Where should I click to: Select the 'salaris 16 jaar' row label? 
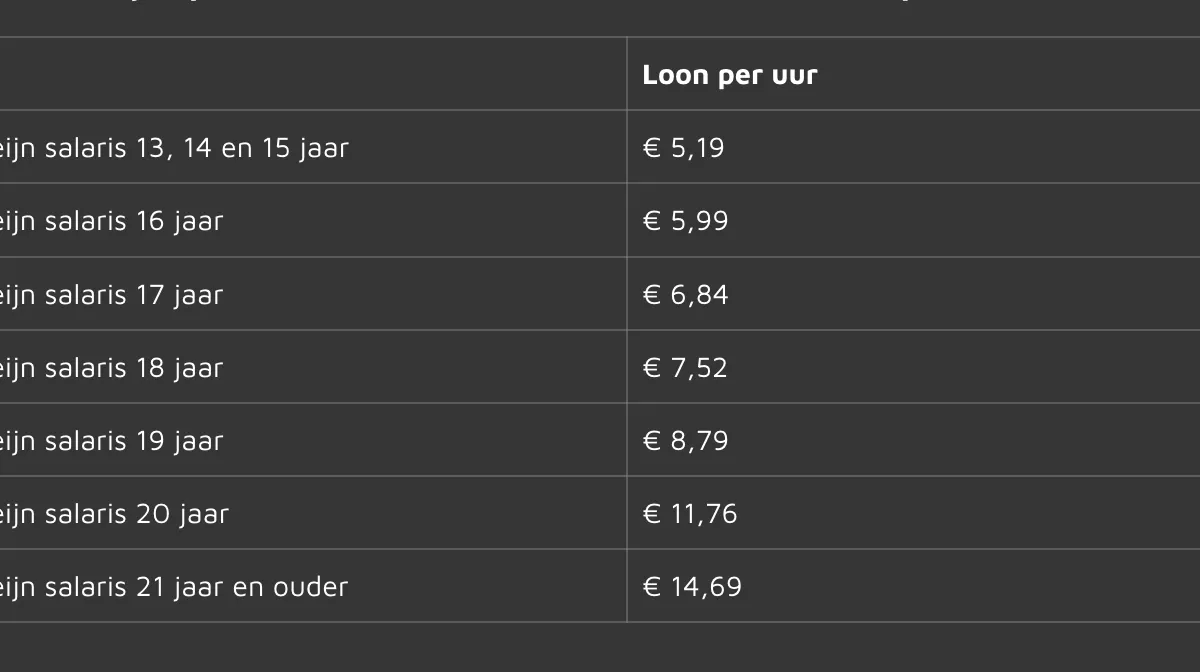pos(111,221)
